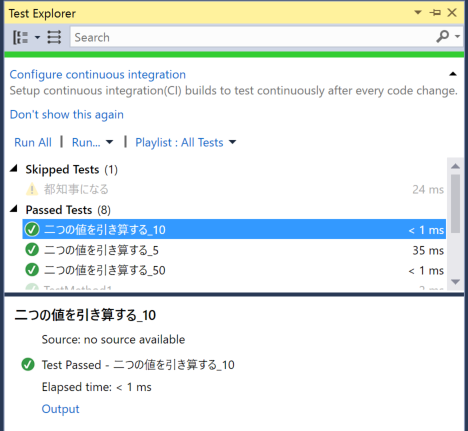Open Configure continuous integration link

click(x=98, y=74)
